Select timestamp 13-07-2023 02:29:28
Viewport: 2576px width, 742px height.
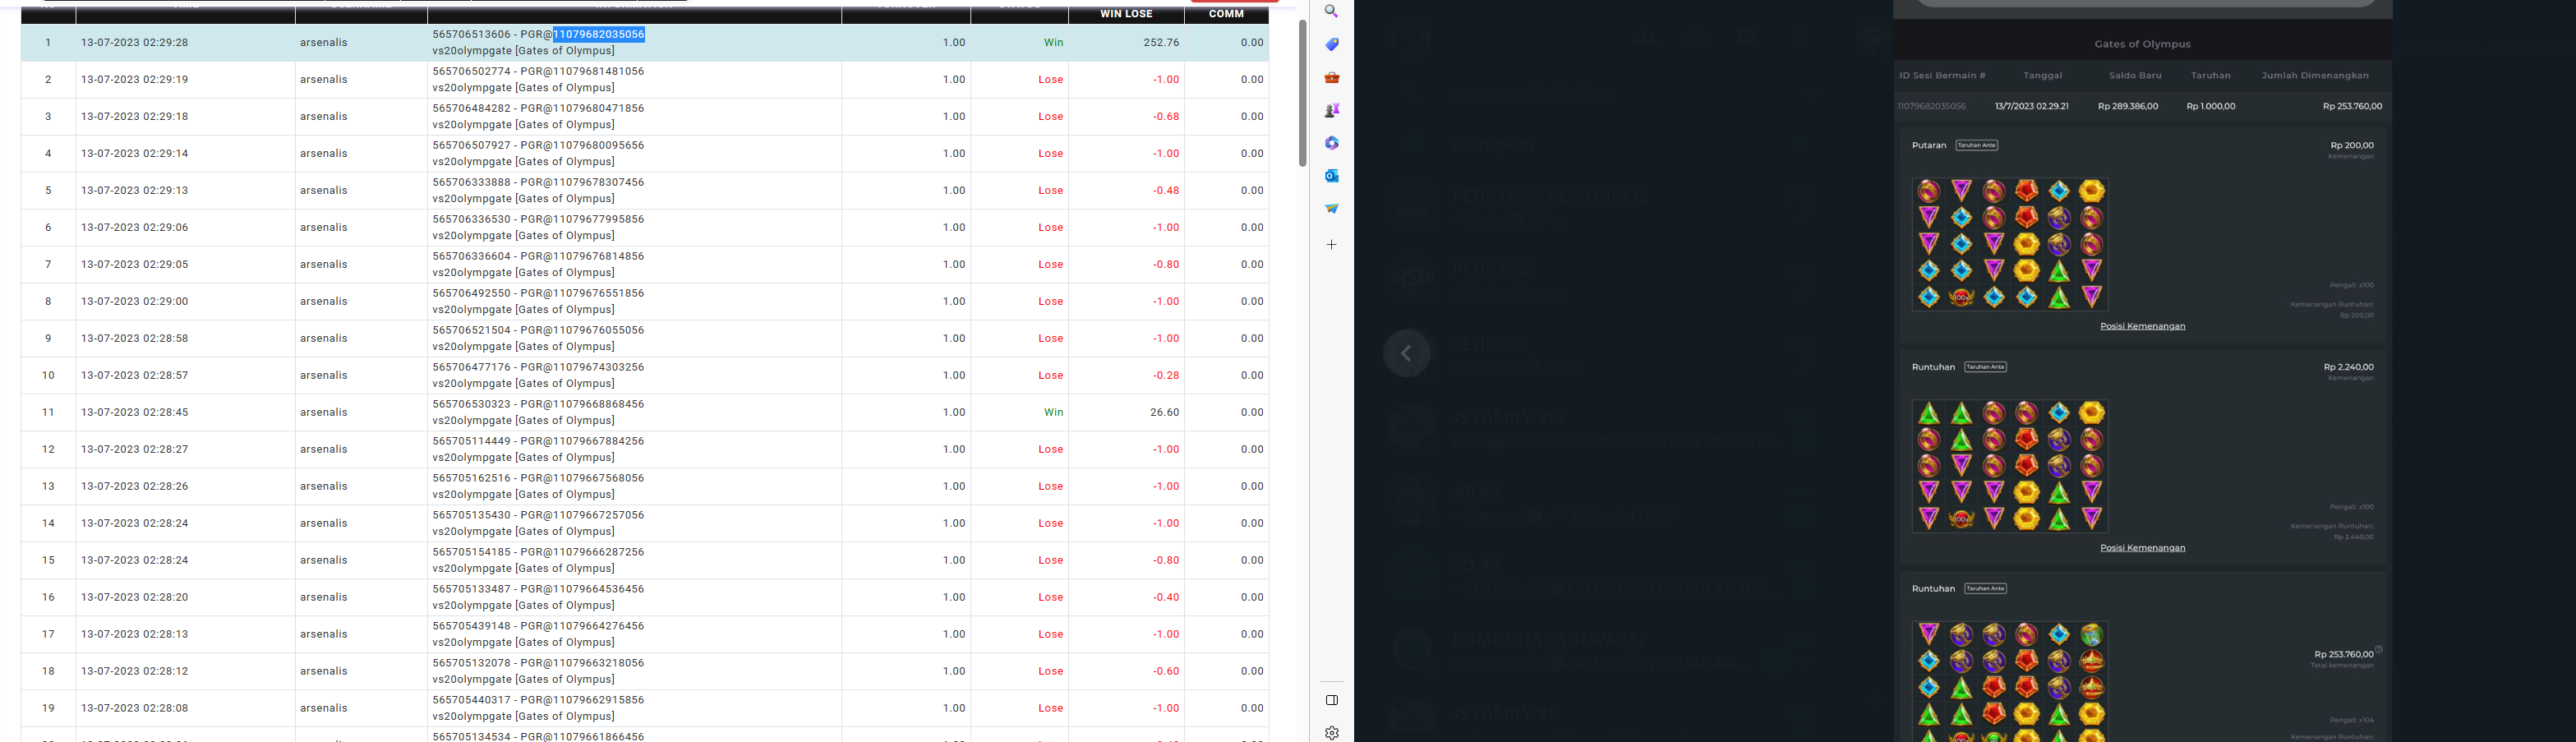134,43
